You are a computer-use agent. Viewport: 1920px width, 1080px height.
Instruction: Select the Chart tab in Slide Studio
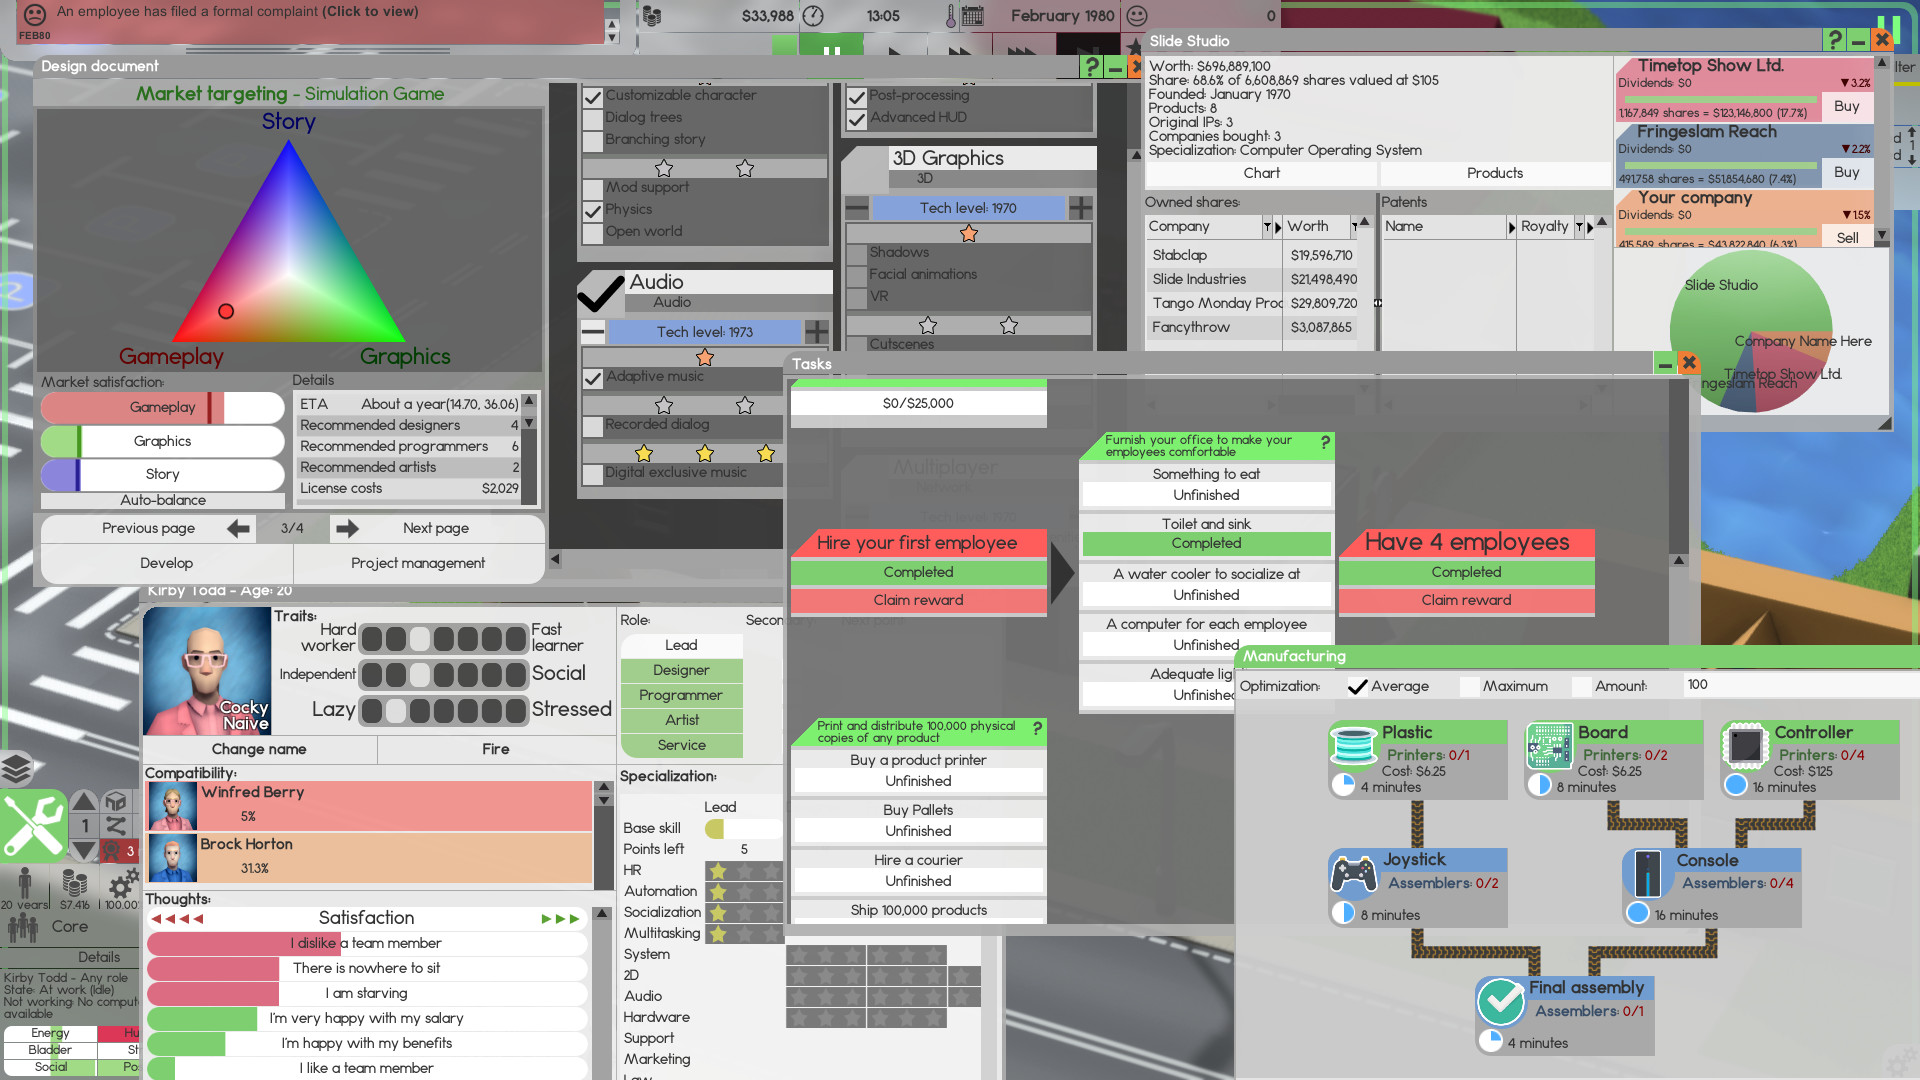point(1261,173)
